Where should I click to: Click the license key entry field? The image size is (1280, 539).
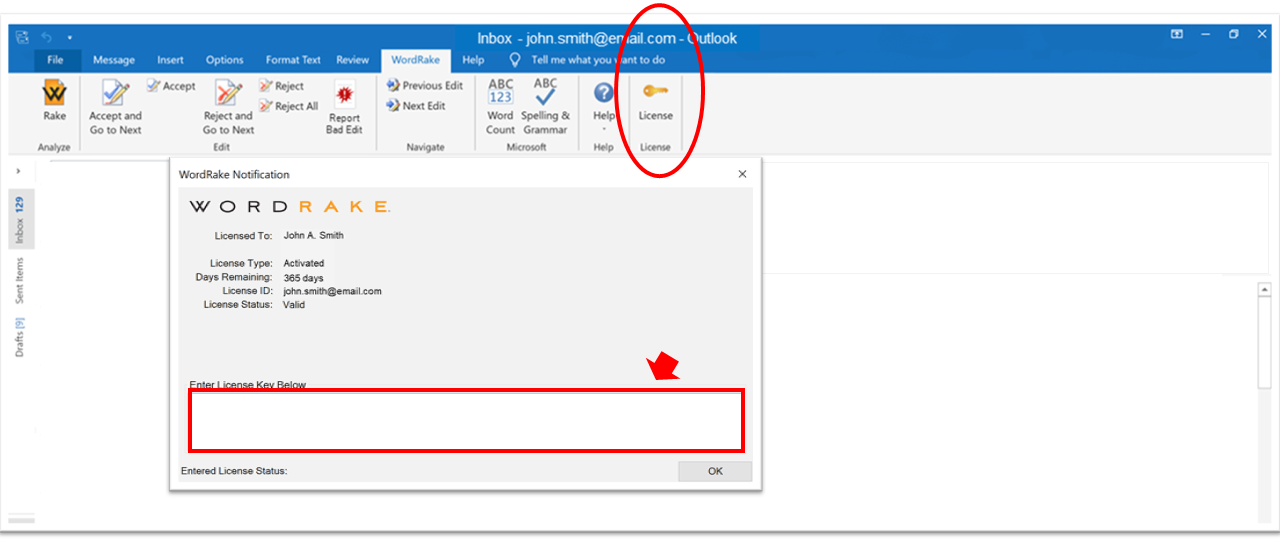(x=466, y=421)
